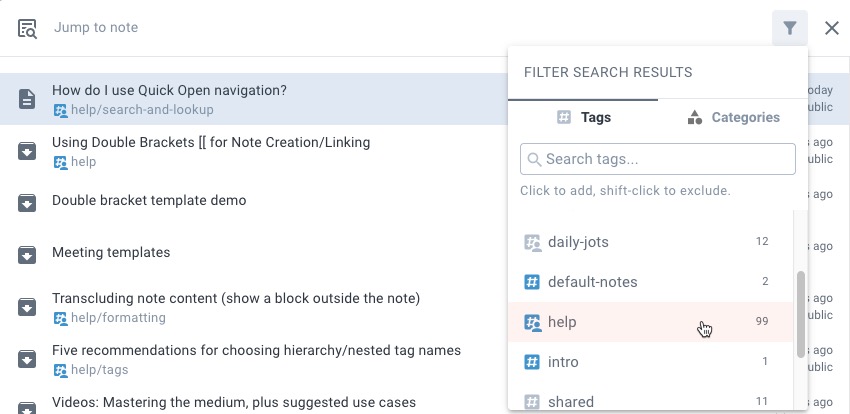This screenshot has width=850, height=414.
Task: Click the default-notes hashtag icon
Action: 532,282
